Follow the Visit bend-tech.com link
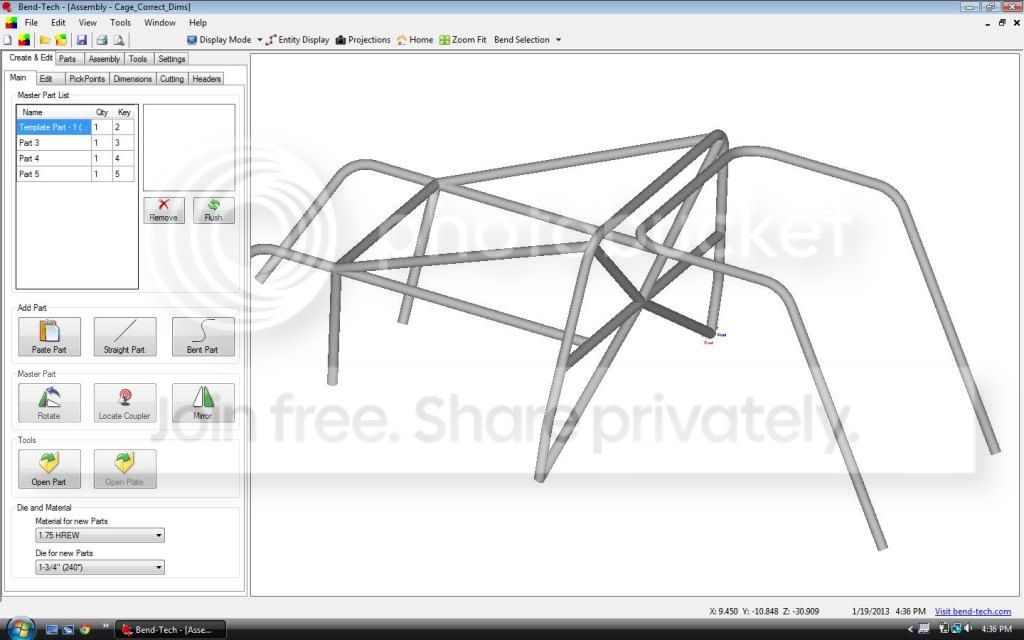Viewport: 1024px width, 640px height. [972, 611]
